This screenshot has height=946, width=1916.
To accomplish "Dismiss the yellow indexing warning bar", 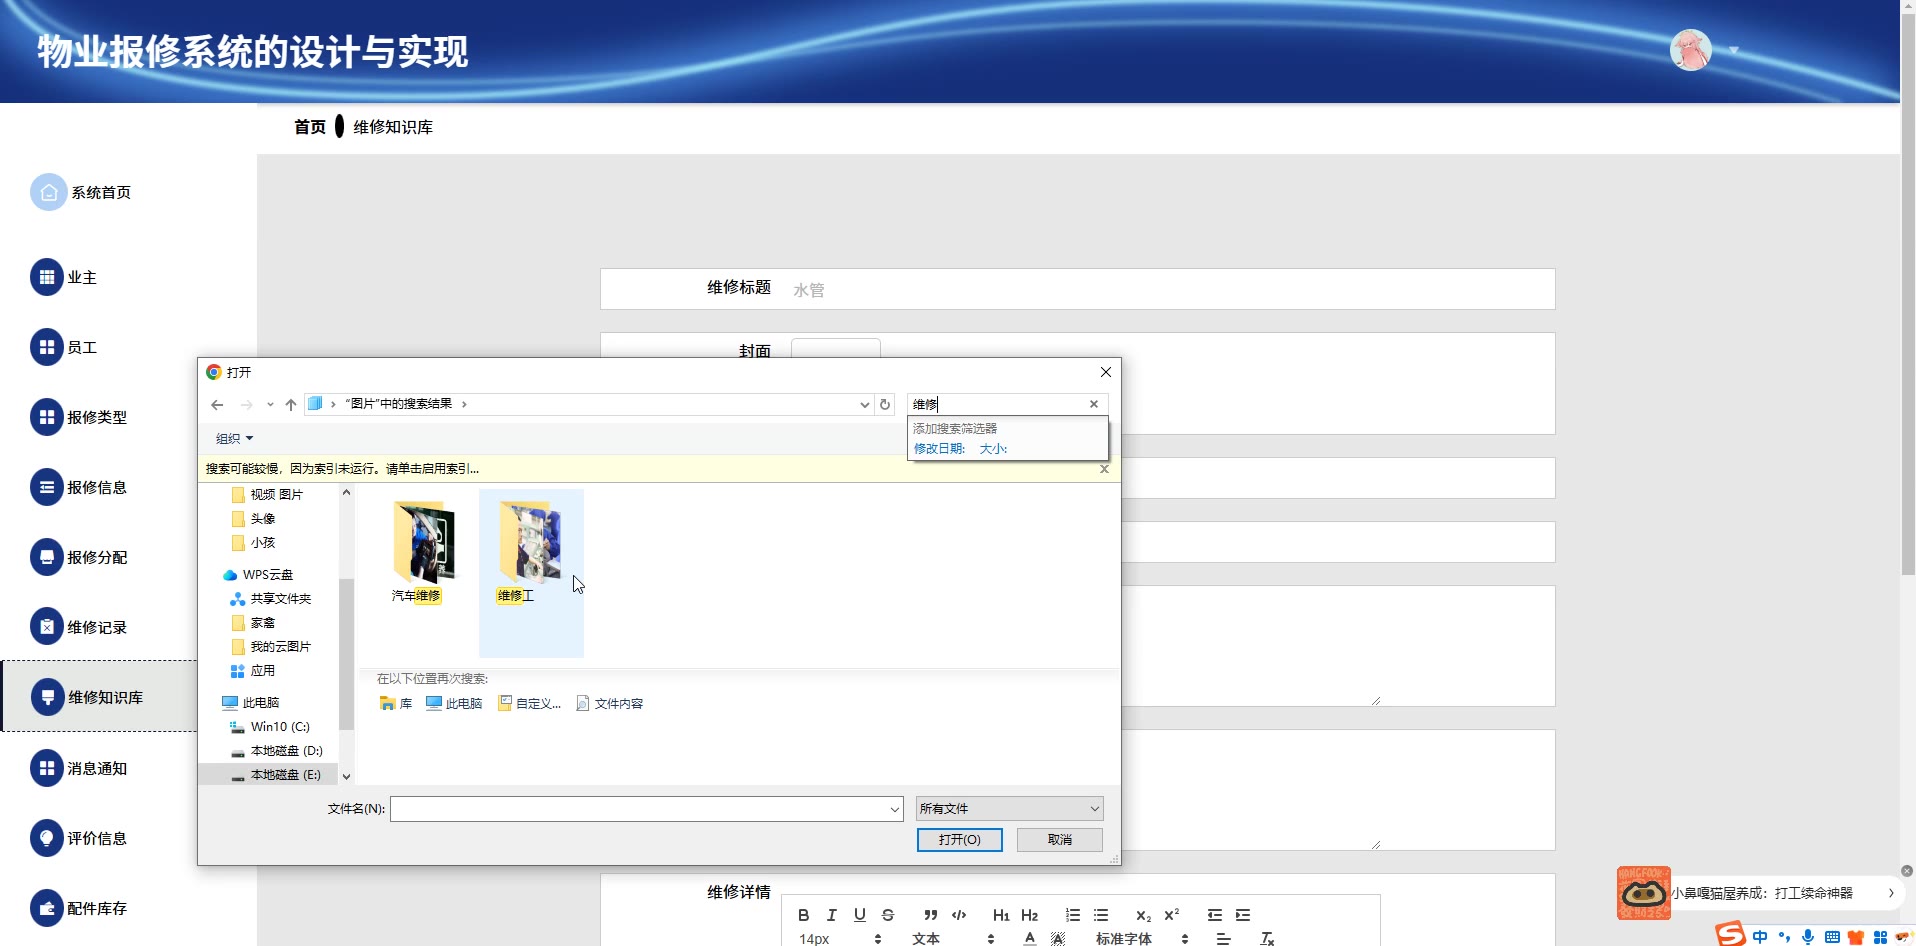I will tap(1104, 469).
